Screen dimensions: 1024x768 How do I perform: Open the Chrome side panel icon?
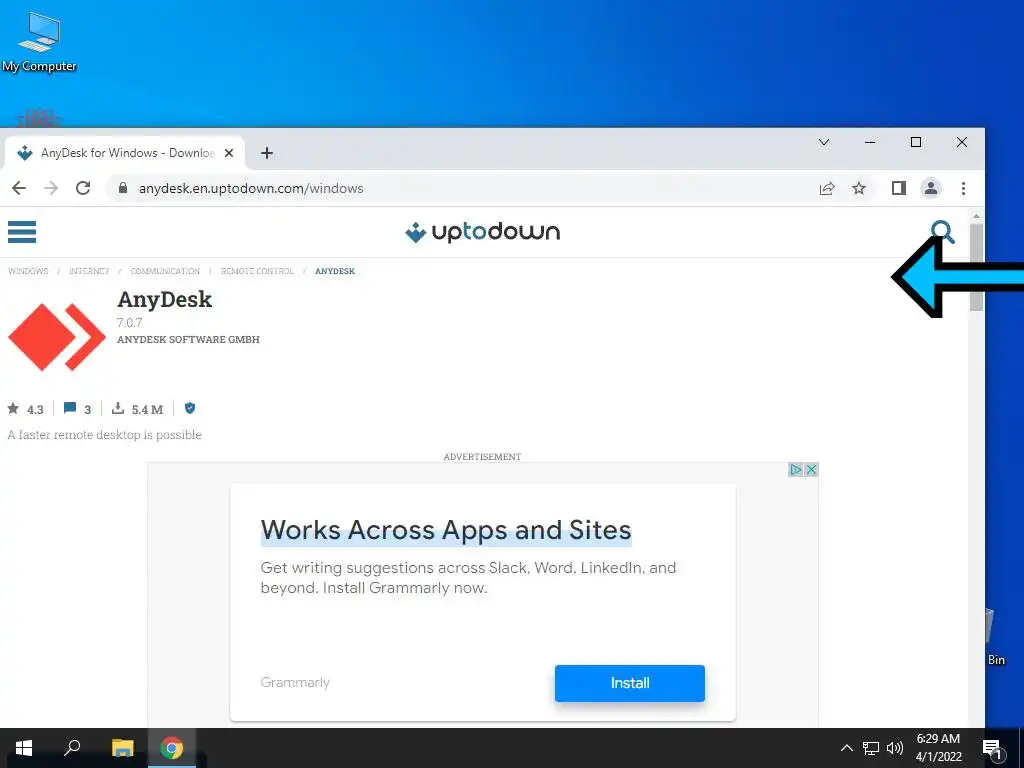pos(899,188)
